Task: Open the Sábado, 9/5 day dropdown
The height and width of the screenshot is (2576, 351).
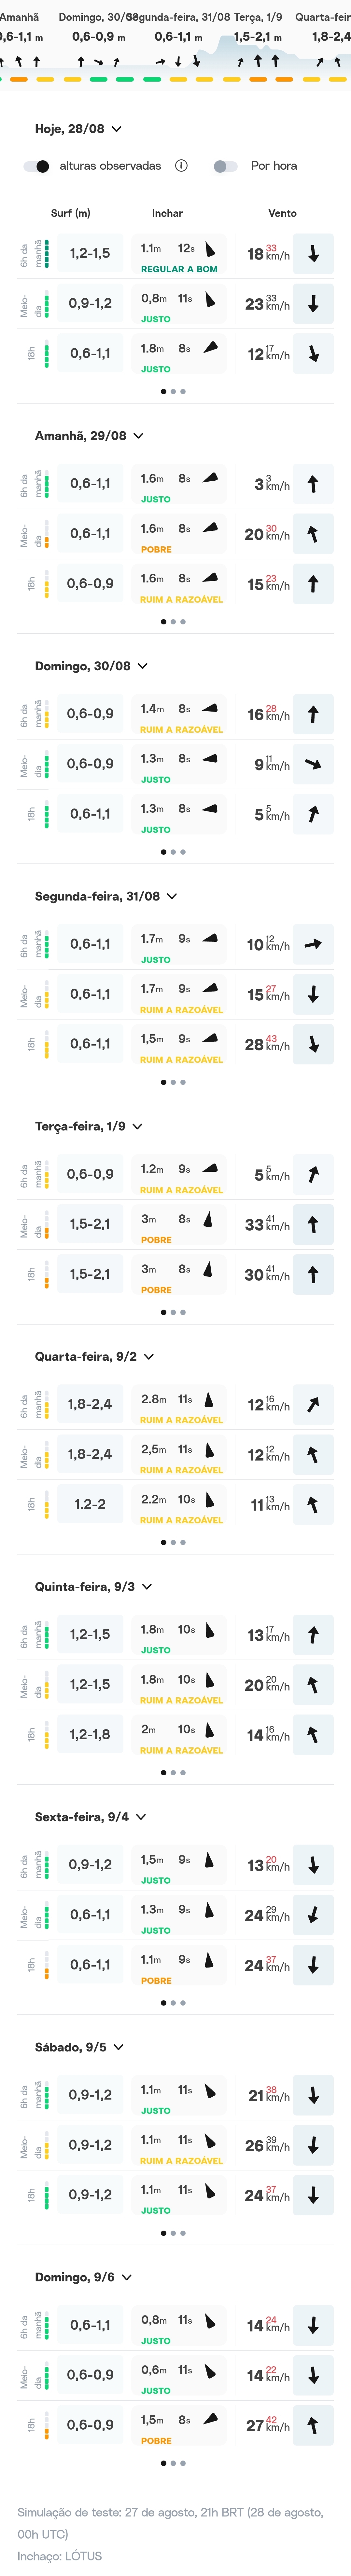Action: (x=119, y=2047)
